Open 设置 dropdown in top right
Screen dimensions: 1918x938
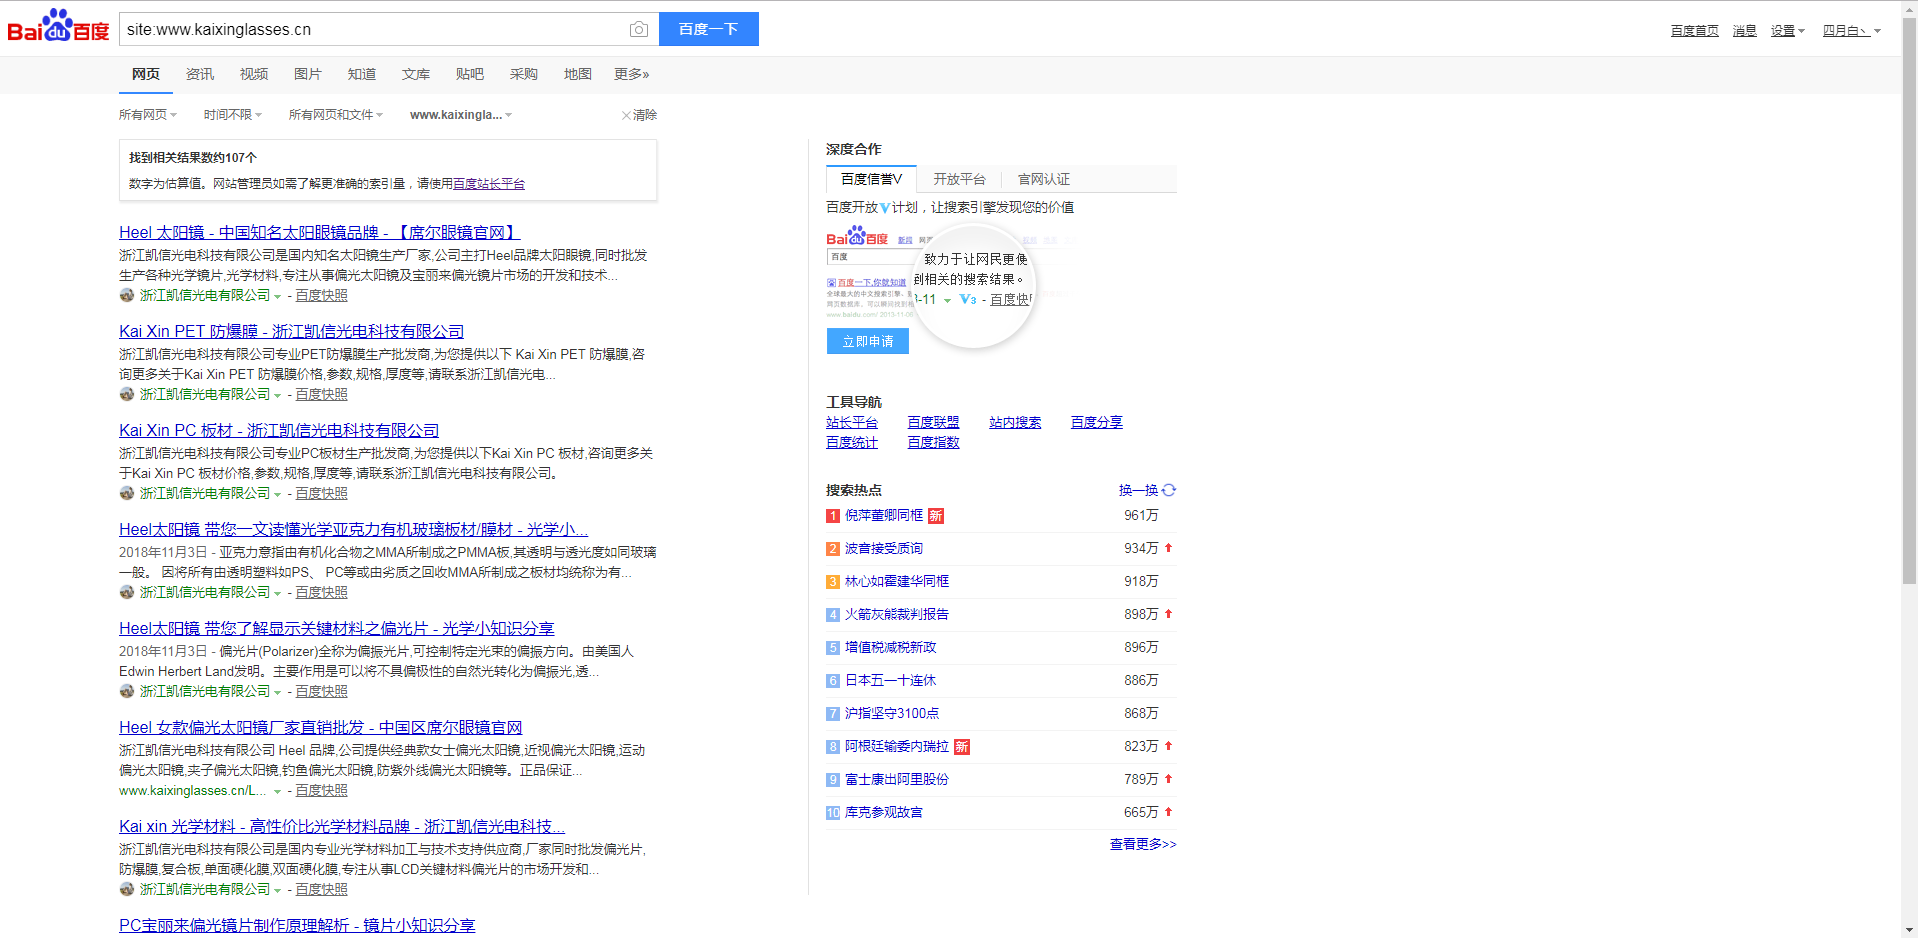(1788, 31)
